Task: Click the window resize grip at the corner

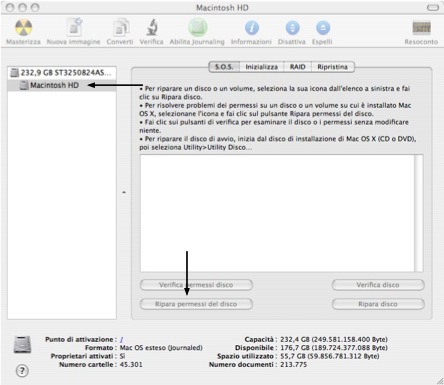Action: 440,381
